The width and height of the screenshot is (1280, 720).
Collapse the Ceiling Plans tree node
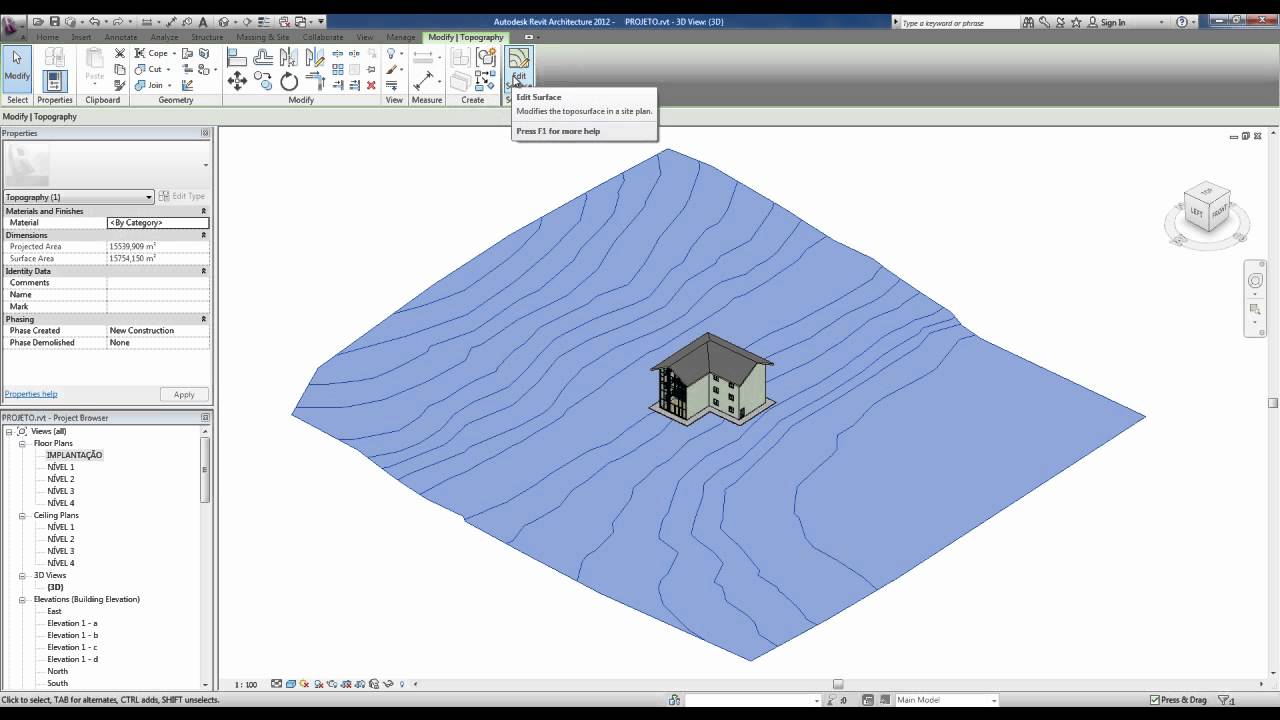[22, 515]
